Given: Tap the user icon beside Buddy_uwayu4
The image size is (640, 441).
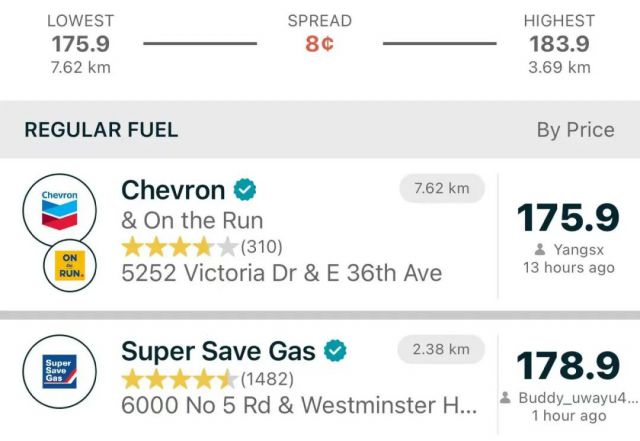Looking at the screenshot, I should point(505,397).
